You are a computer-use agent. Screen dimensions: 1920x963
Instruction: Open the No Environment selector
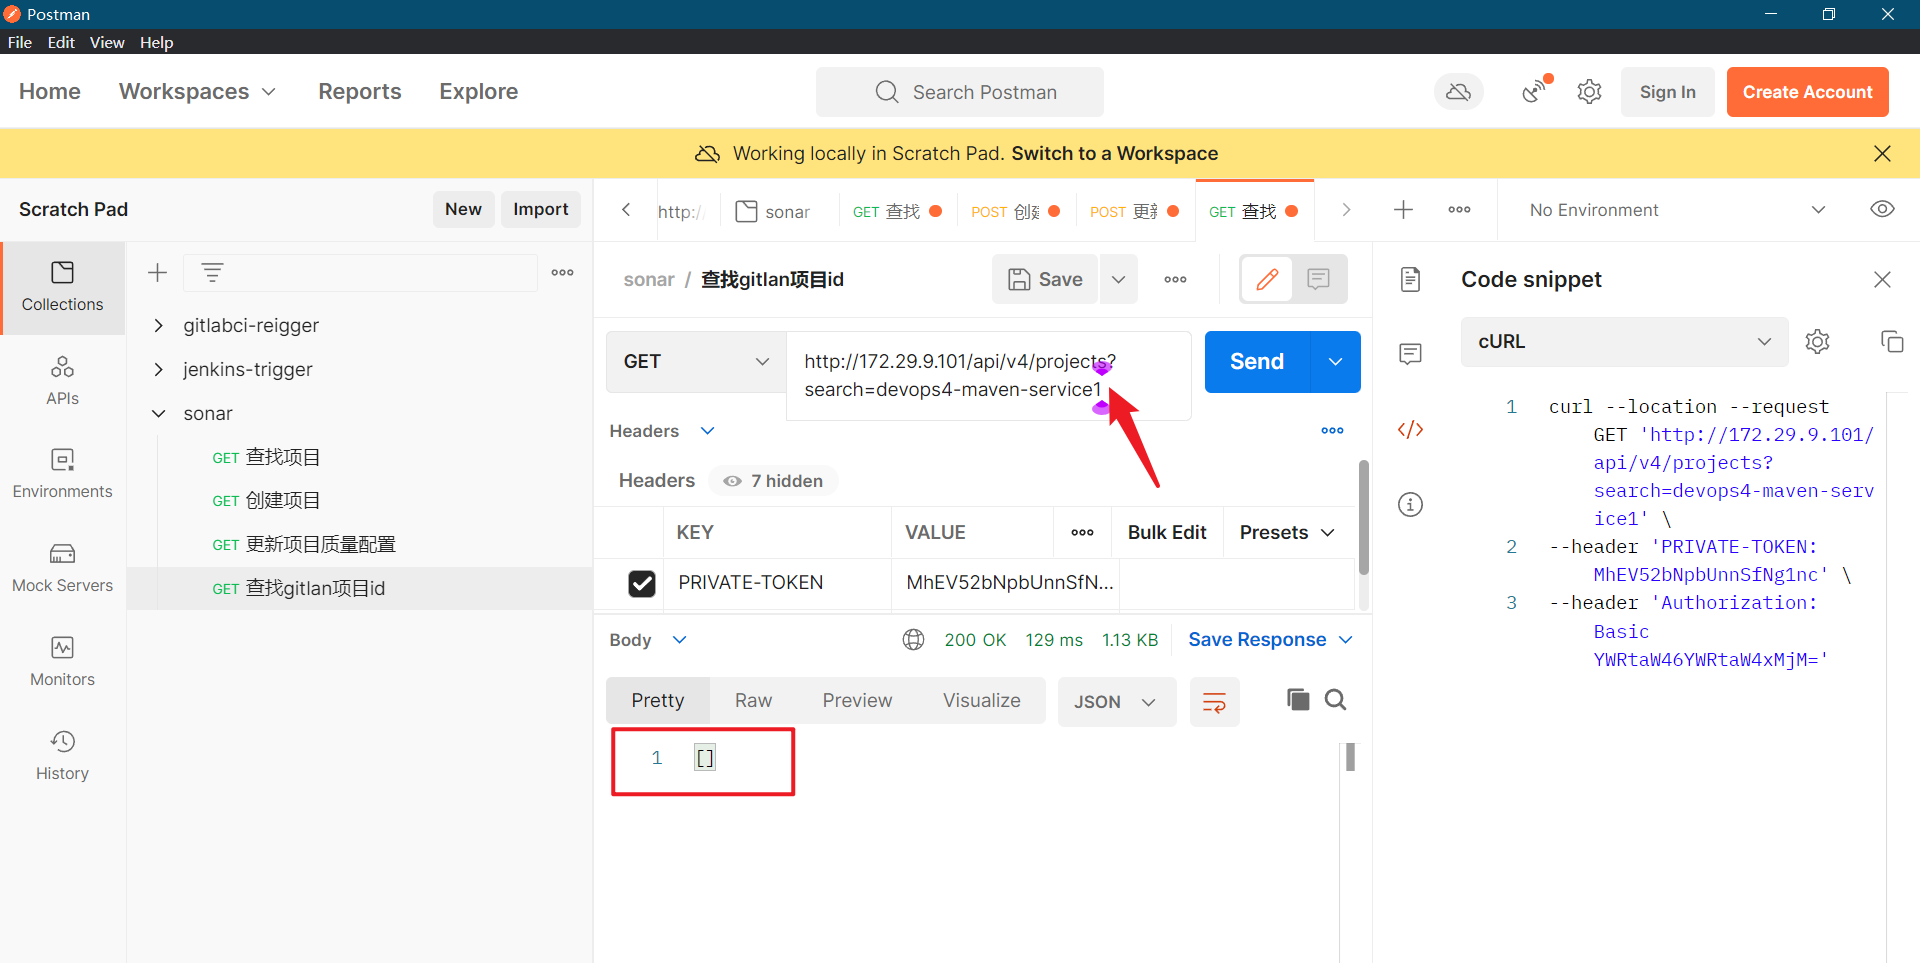click(1676, 210)
